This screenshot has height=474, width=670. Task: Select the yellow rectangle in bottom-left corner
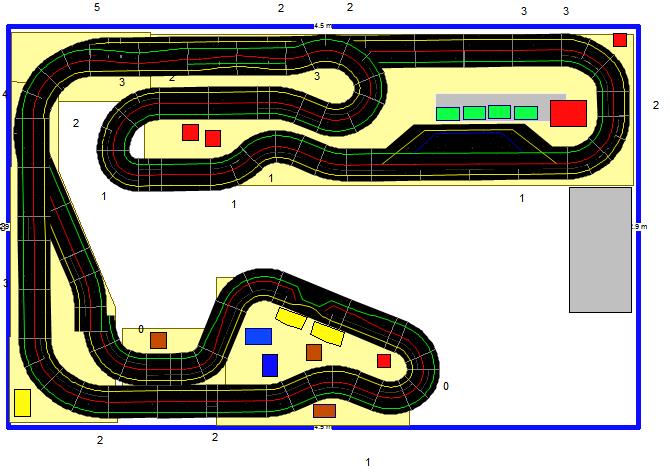[22, 403]
